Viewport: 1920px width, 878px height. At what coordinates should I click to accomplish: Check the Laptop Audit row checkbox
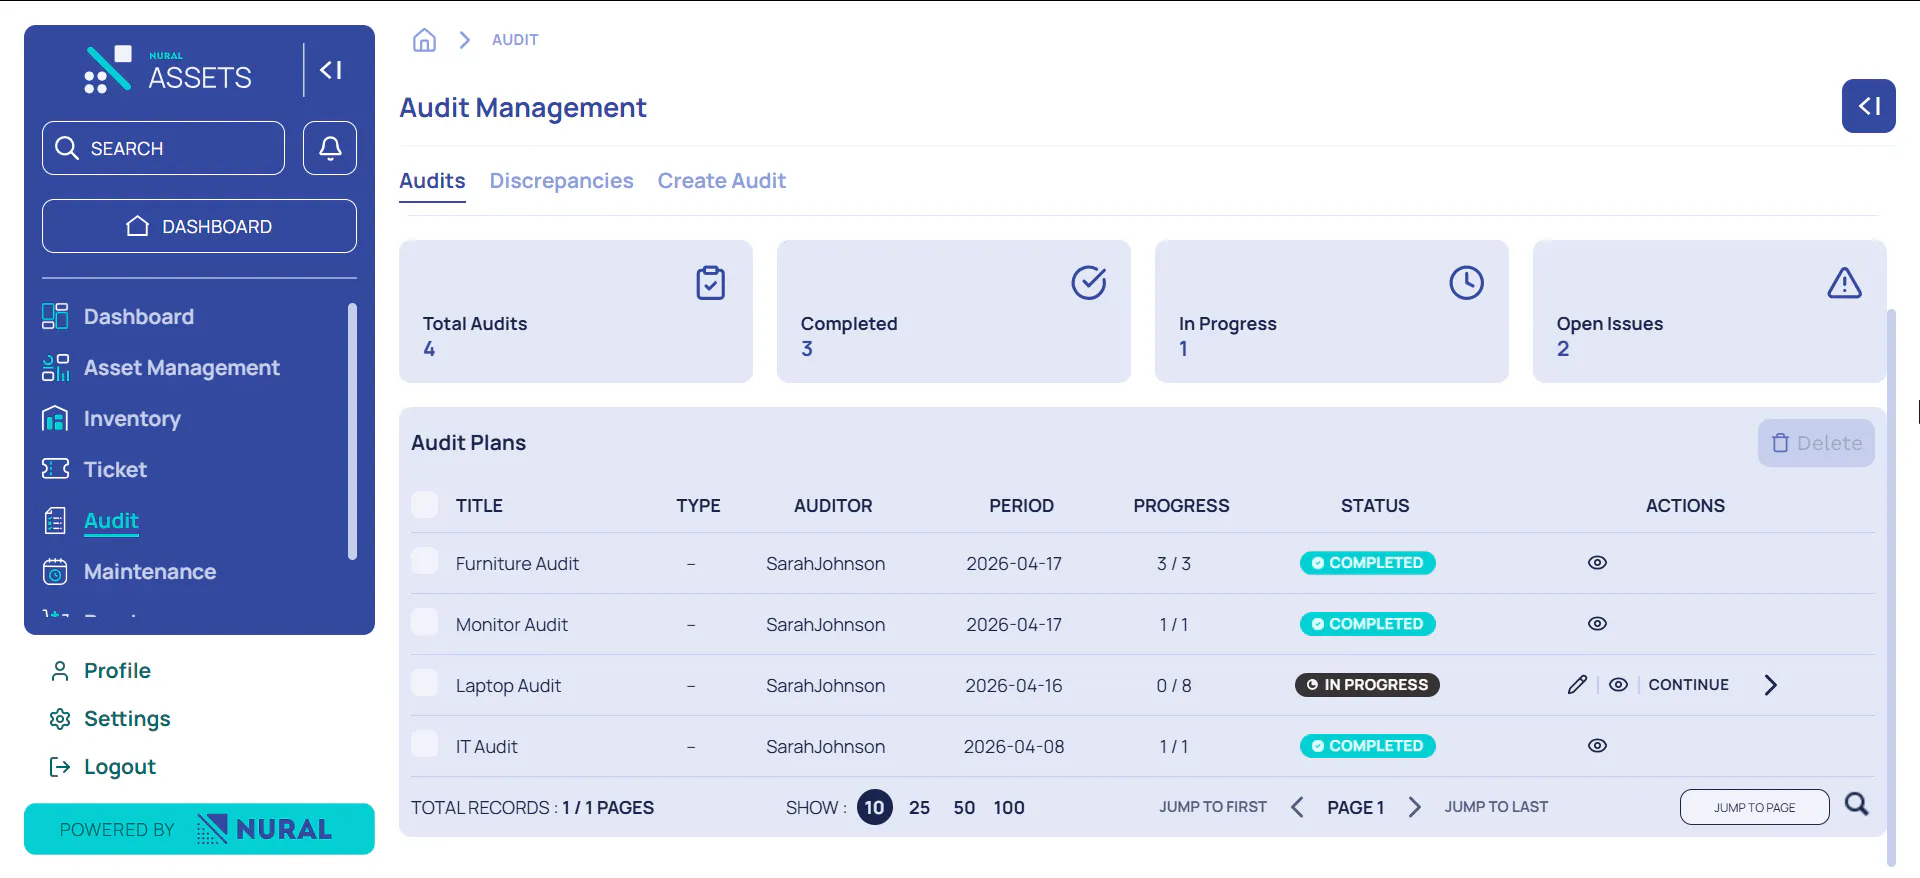tap(425, 683)
